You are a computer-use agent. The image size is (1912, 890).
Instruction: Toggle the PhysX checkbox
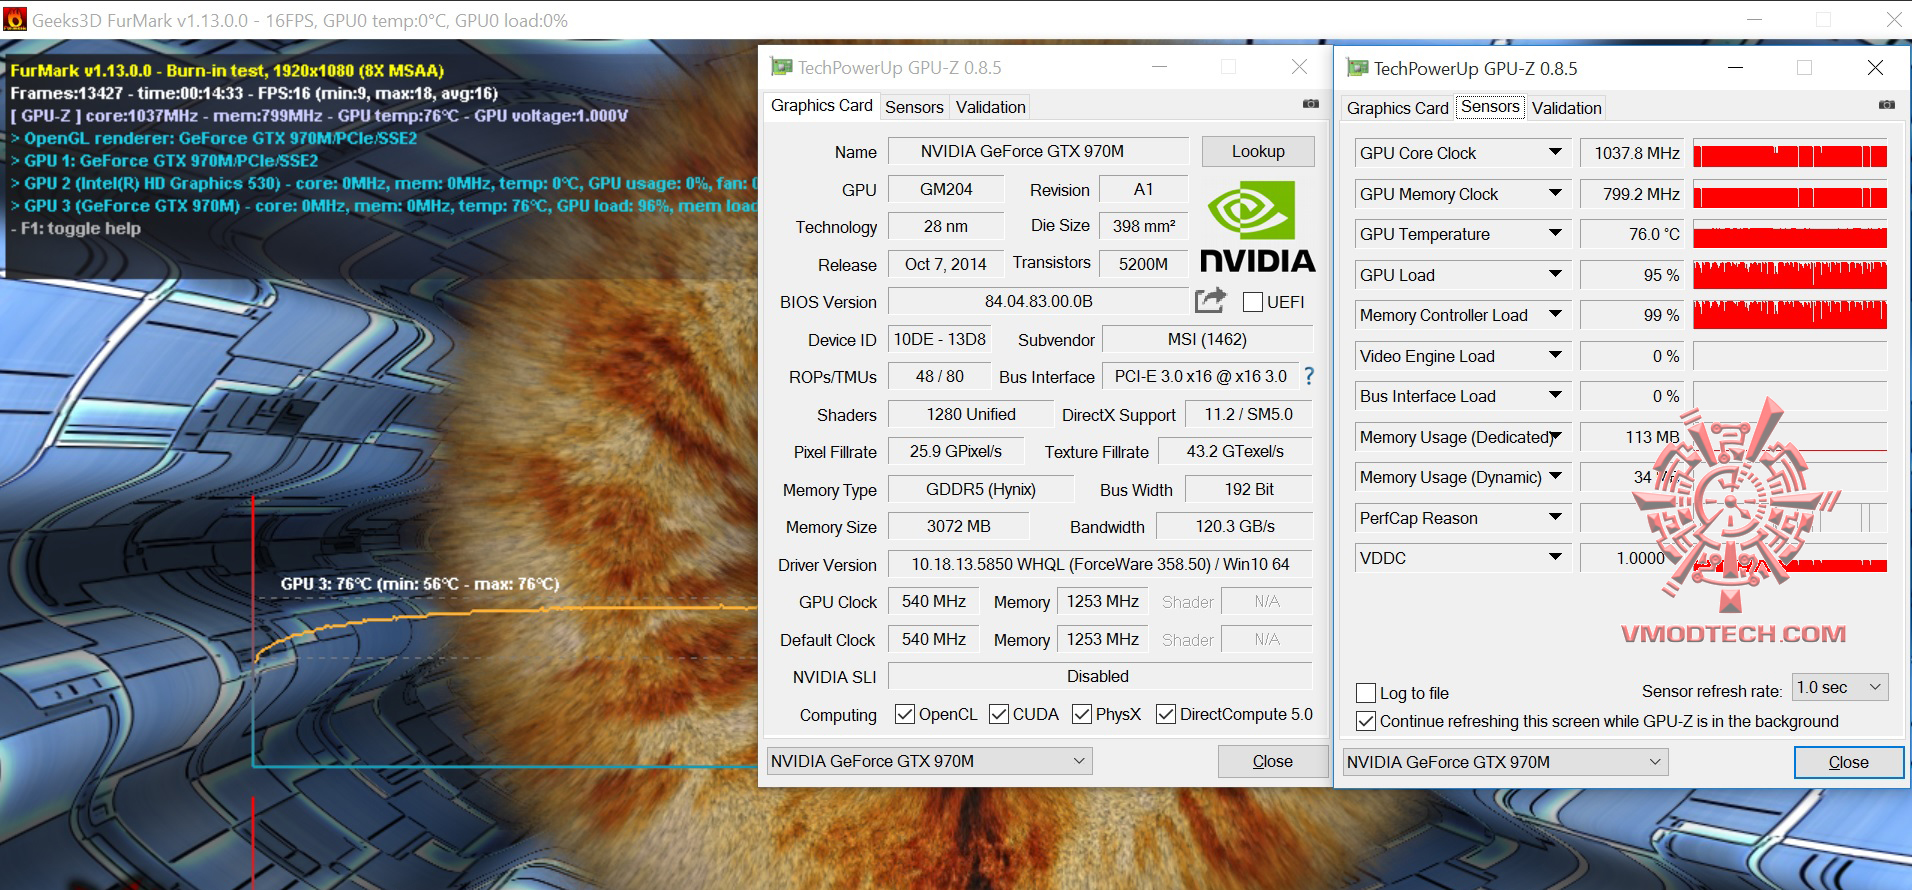(1082, 714)
